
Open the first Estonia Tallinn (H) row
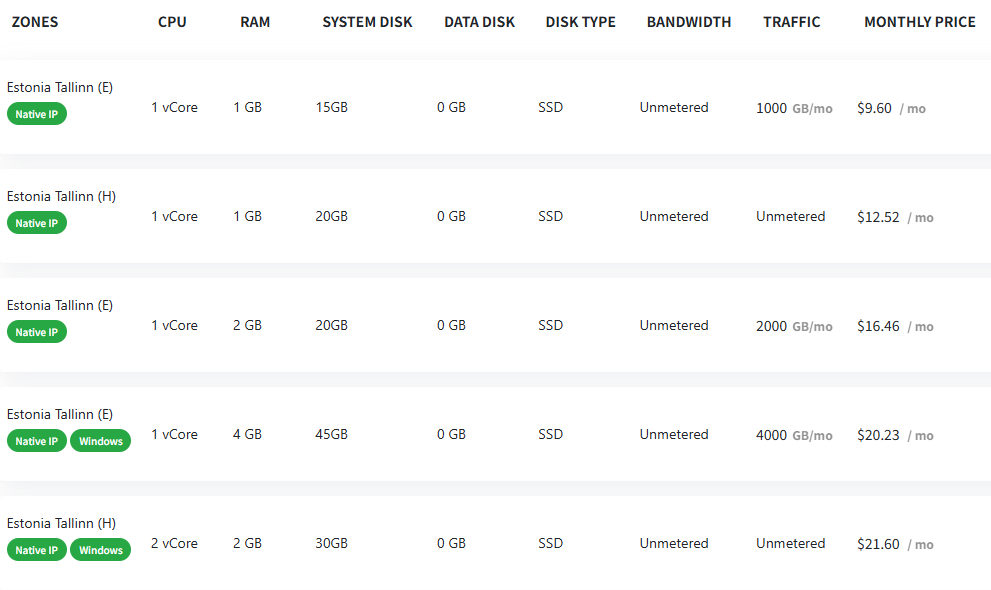(496, 216)
